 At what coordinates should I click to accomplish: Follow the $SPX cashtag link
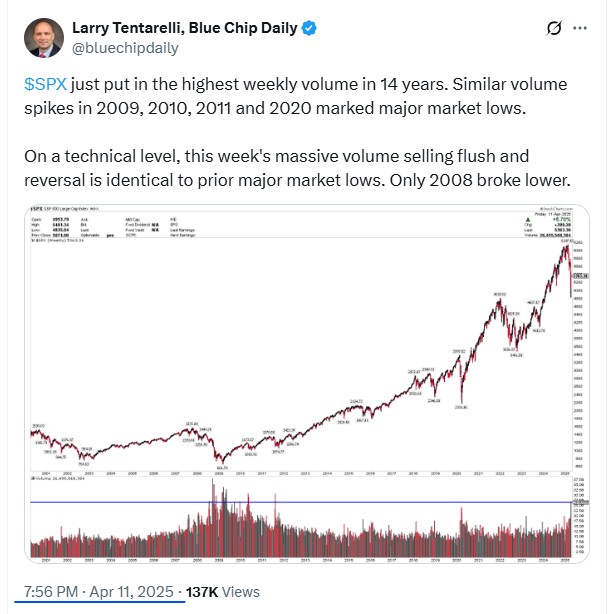(x=45, y=85)
